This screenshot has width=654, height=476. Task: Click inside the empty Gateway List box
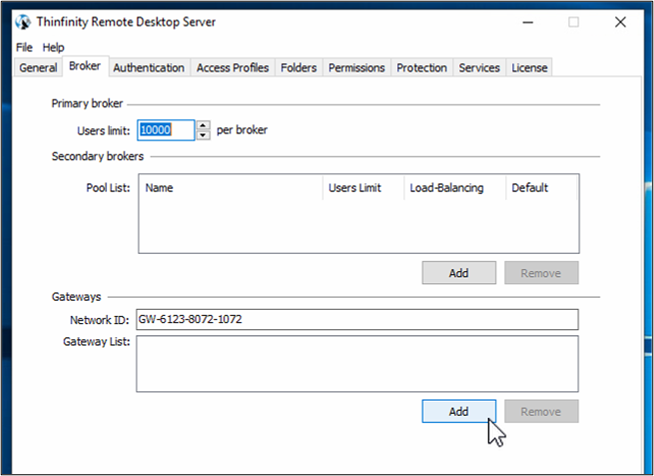click(357, 362)
